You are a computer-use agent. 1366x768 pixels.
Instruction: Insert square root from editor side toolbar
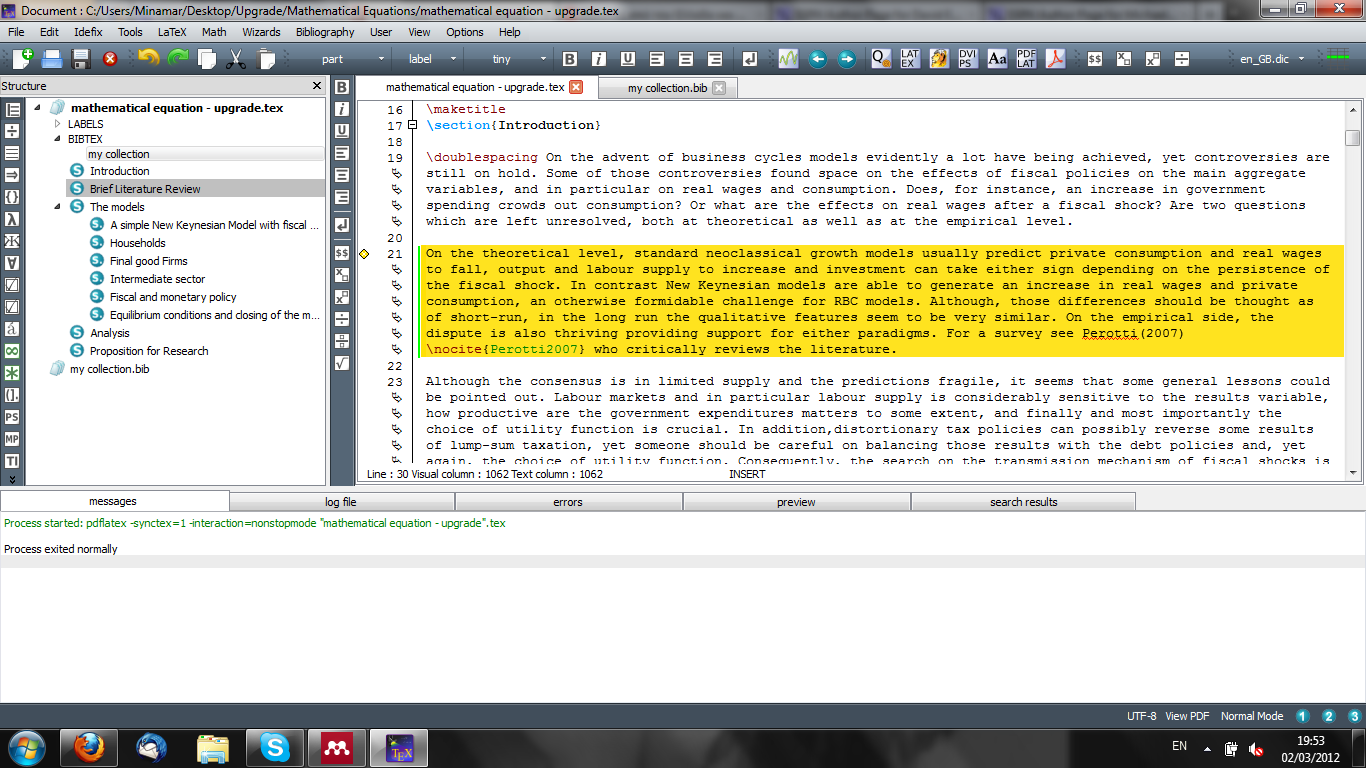tap(342, 363)
